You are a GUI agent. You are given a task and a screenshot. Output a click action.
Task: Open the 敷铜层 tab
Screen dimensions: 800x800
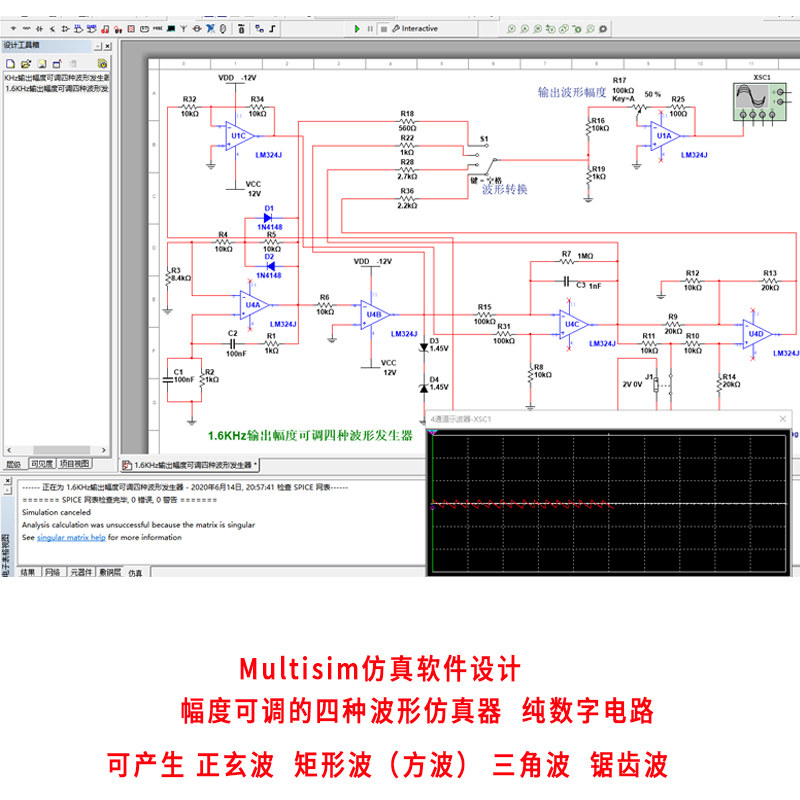coord(110,572)
